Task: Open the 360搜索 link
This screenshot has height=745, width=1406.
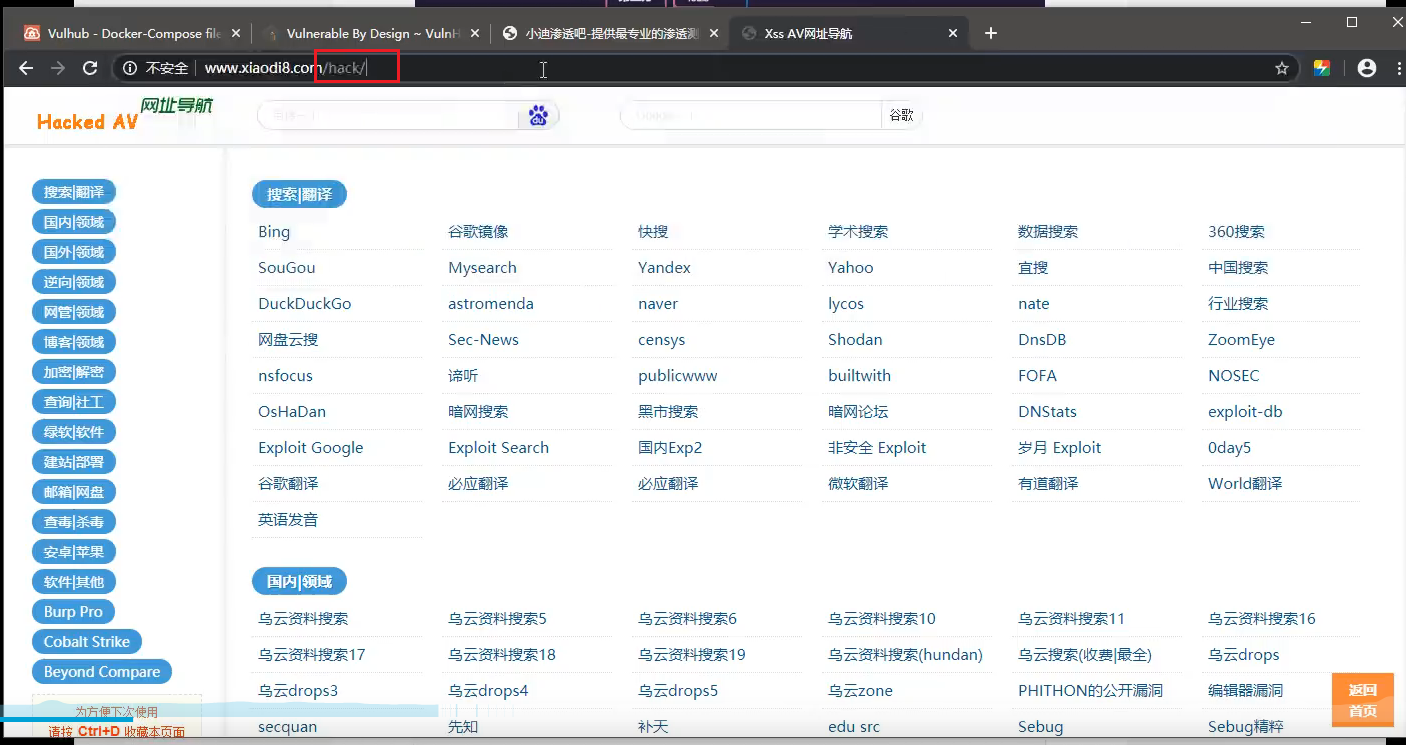Action: [x=1236, y=232]
